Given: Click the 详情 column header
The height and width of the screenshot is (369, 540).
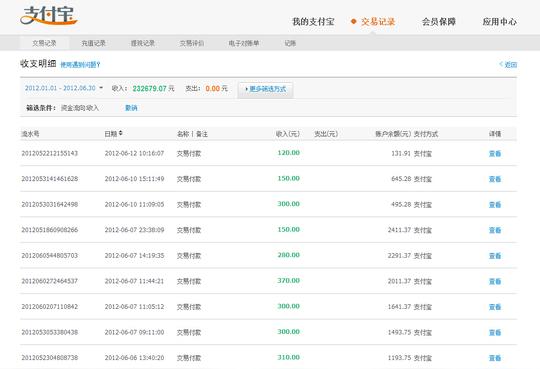Looking at the screenshot, I should tap(495, 134).
